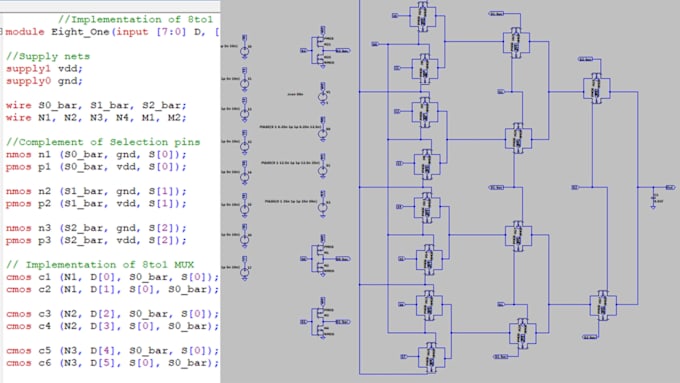
Task: Click the '//Complement of Selection pins' comment
Action: [x=103, y=142]
